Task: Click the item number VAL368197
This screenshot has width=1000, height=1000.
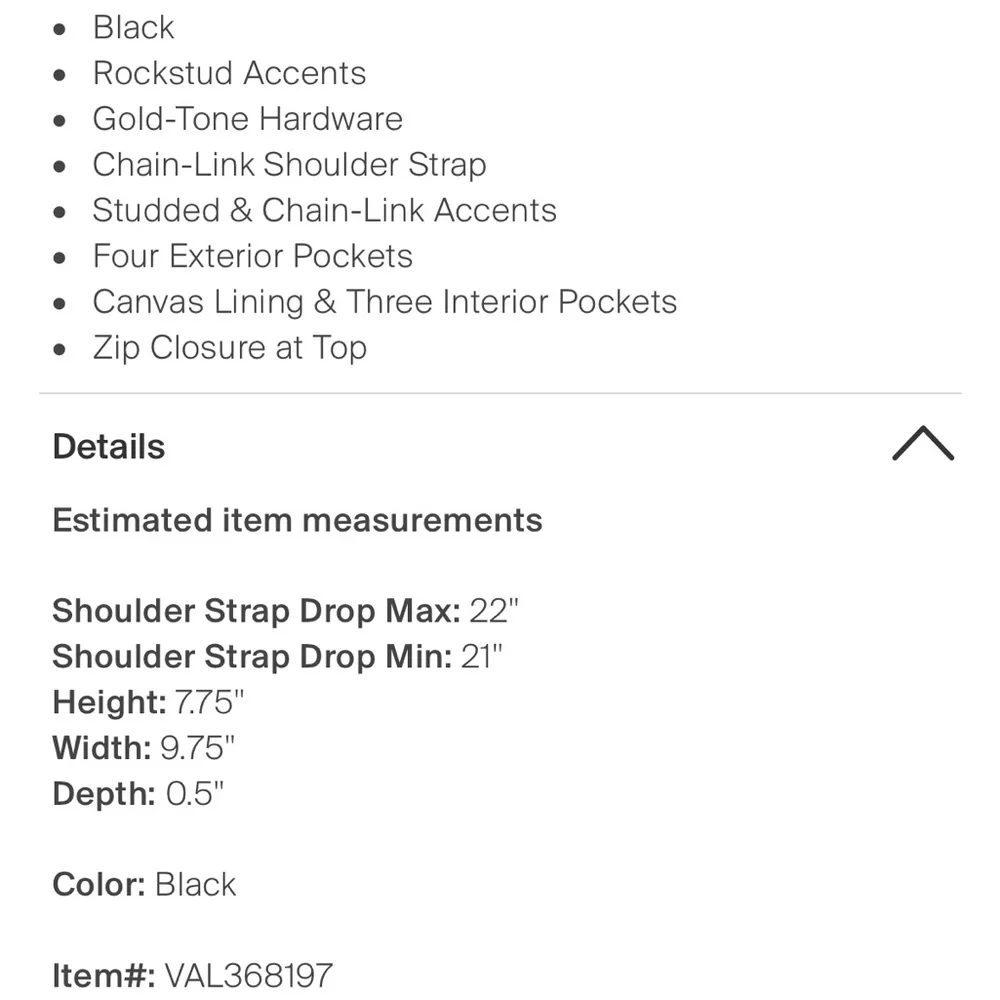Action: point(249,975)
